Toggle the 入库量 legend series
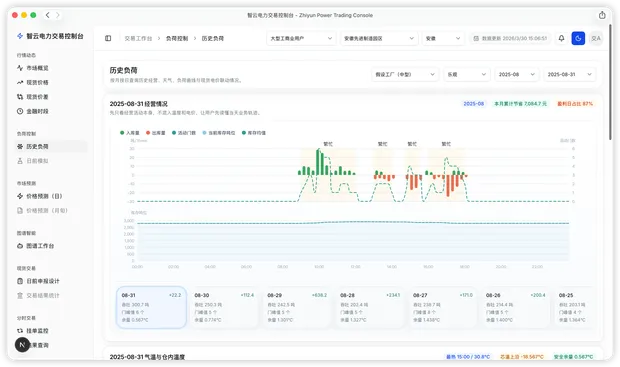 coord(130,133)
